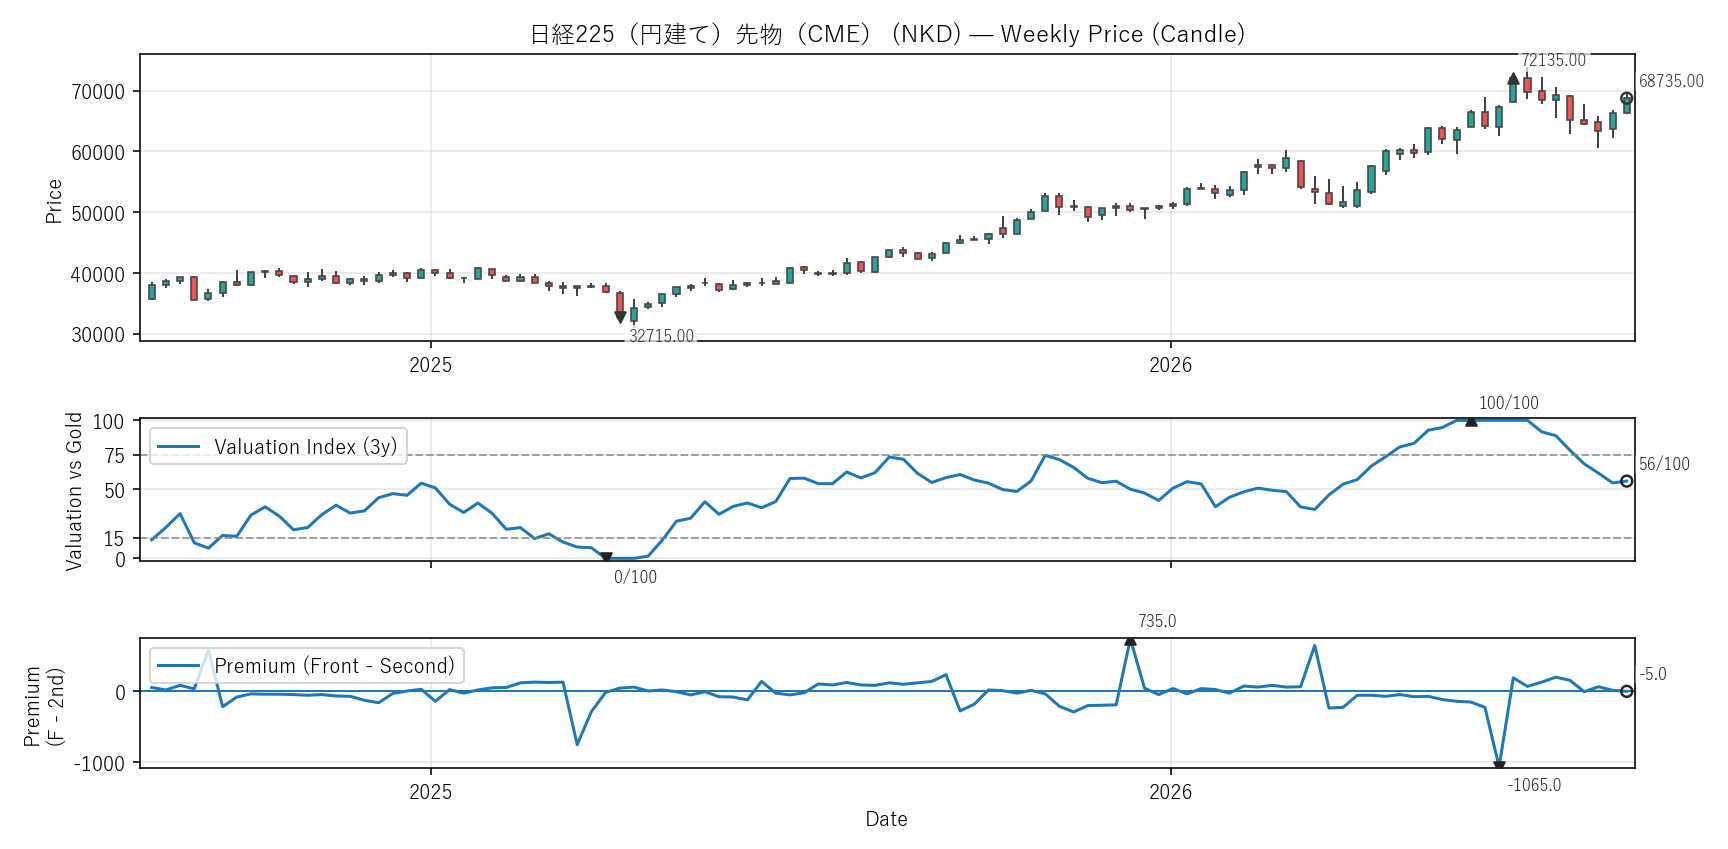Click the 75 tick on the valuation axis
The image size is (1728, 849).
115,456
